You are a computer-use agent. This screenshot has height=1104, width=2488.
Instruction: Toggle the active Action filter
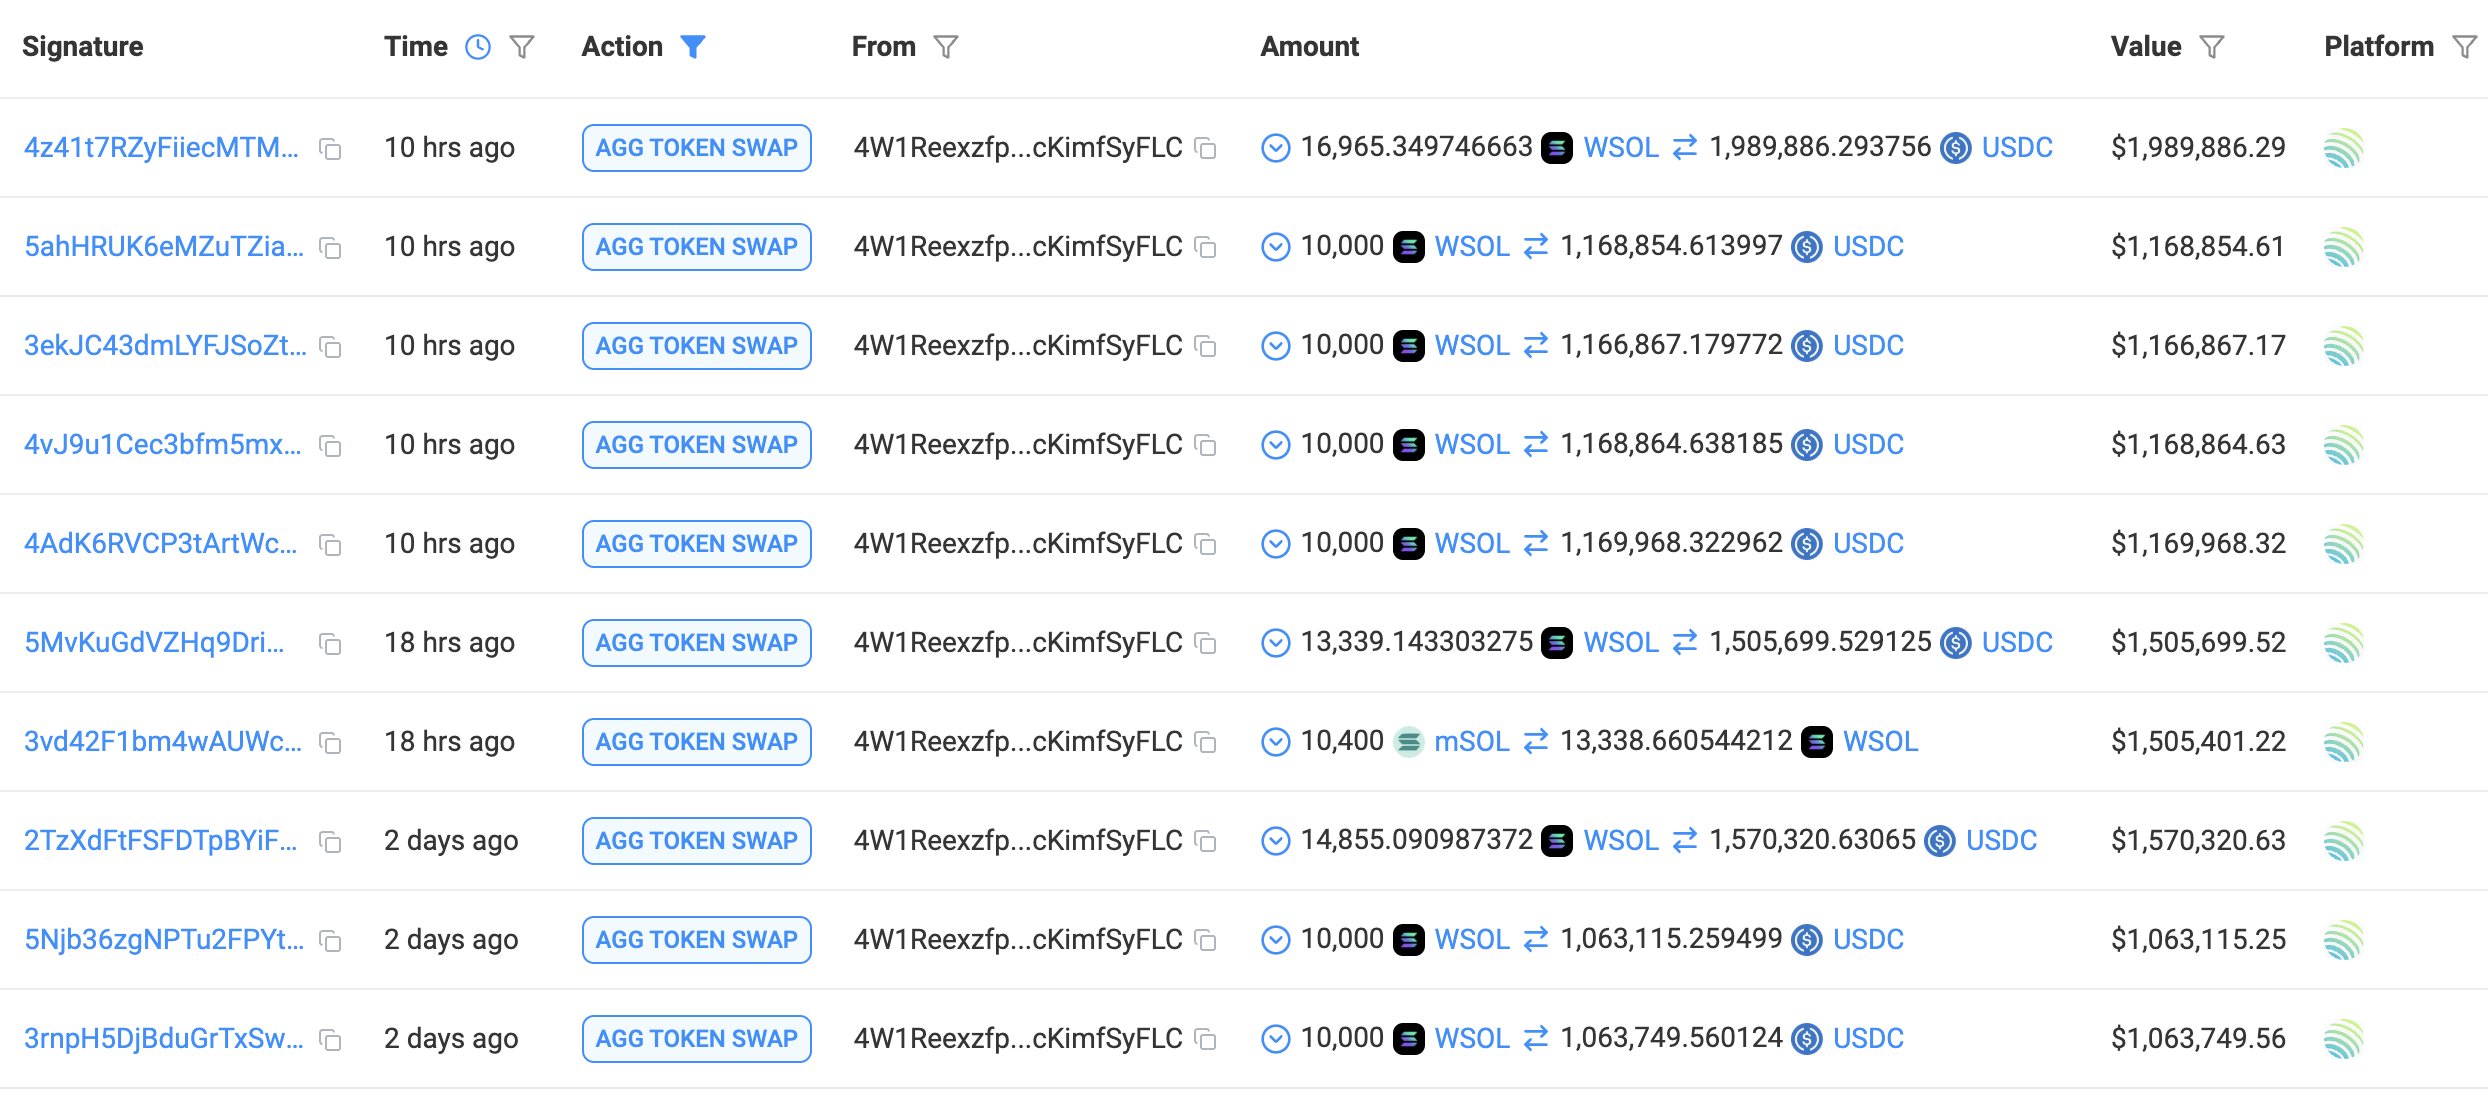(x=693, y=47)
